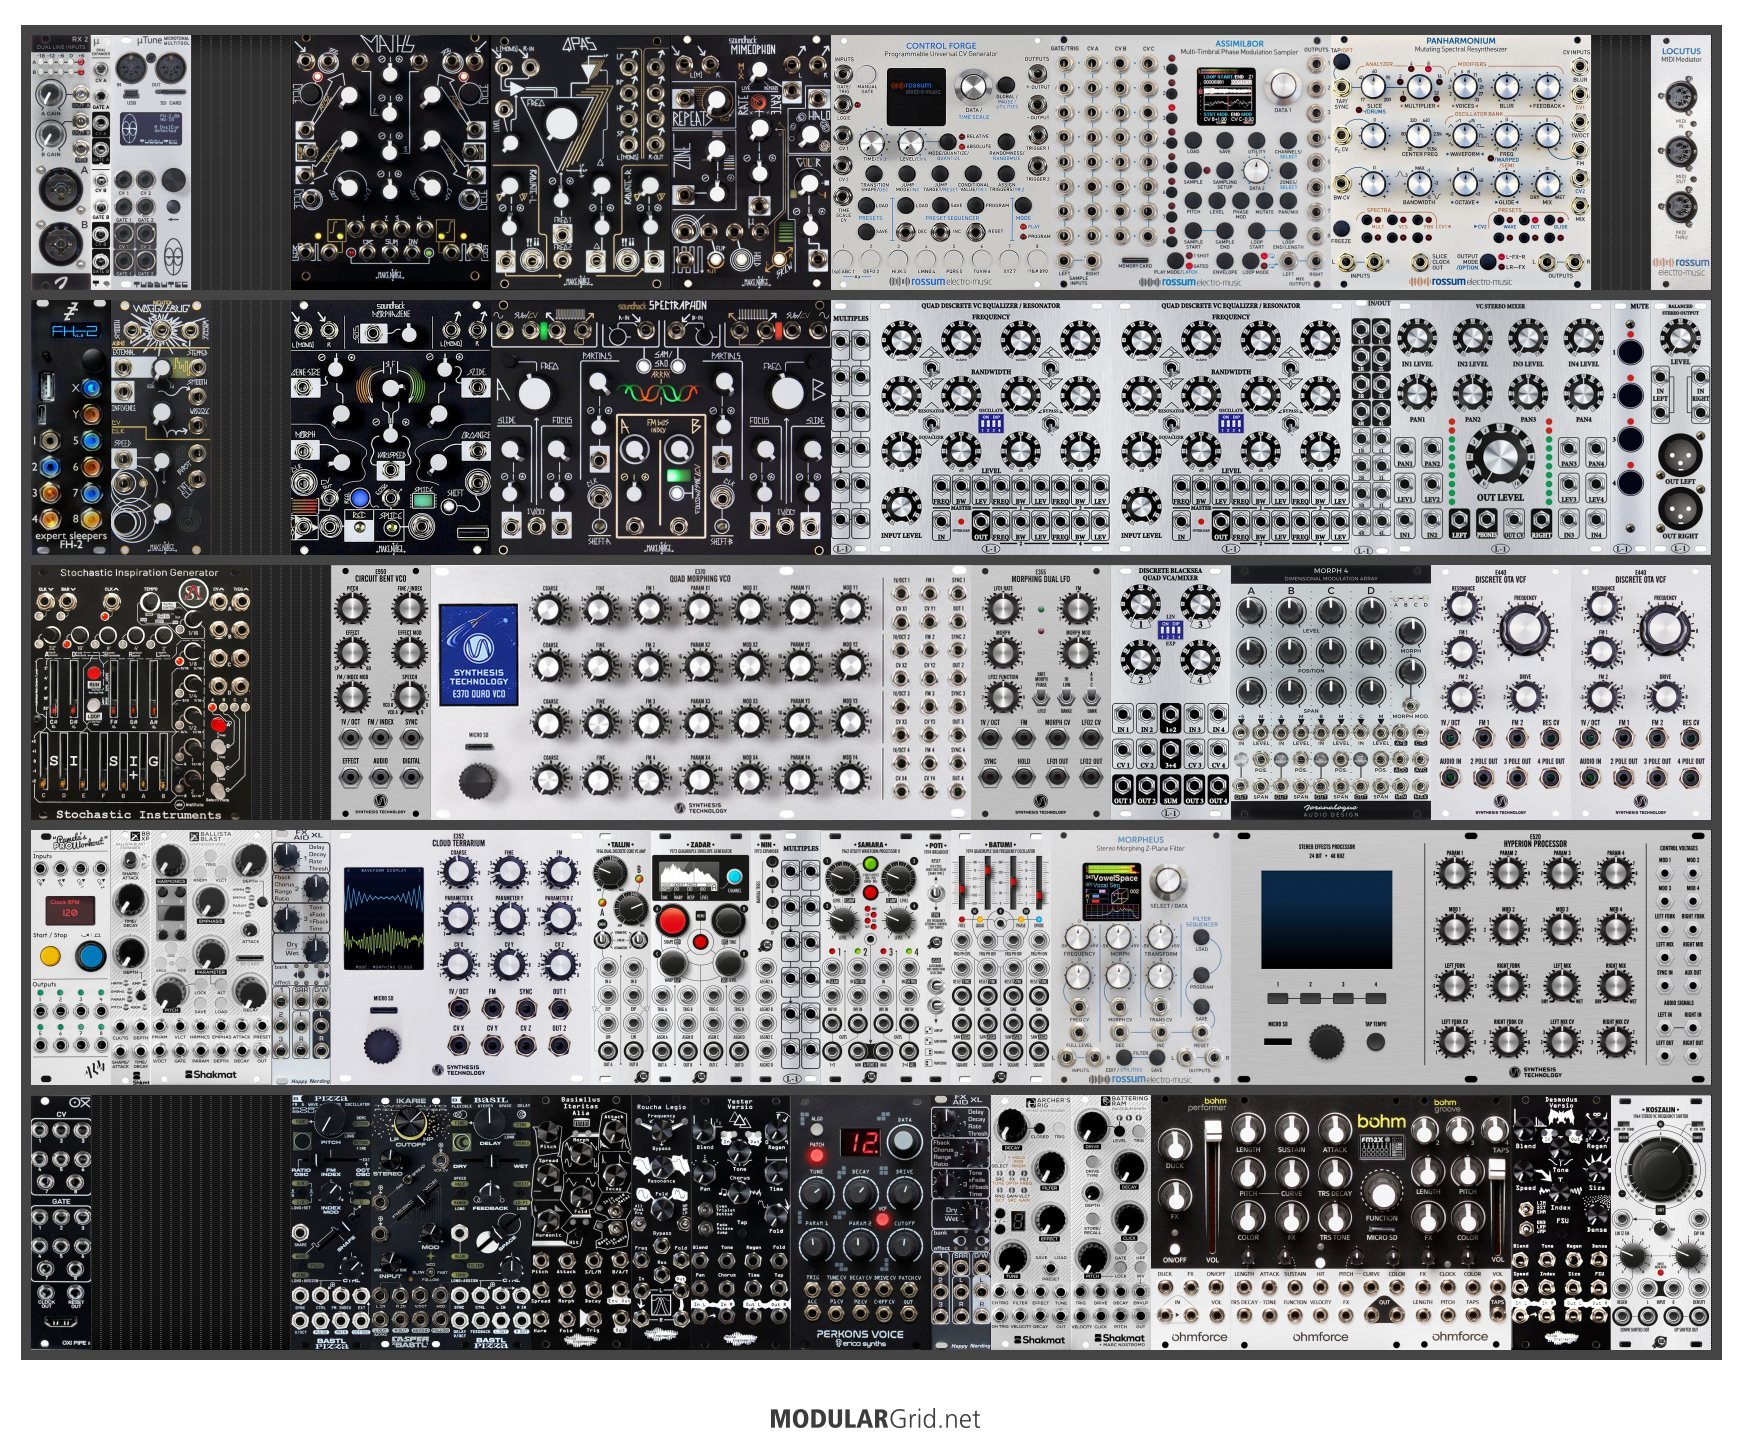Hit the large red button on the Zadar module
Image resolution: width=1752 pixels, height=1440 pixels.
point(672,919)
